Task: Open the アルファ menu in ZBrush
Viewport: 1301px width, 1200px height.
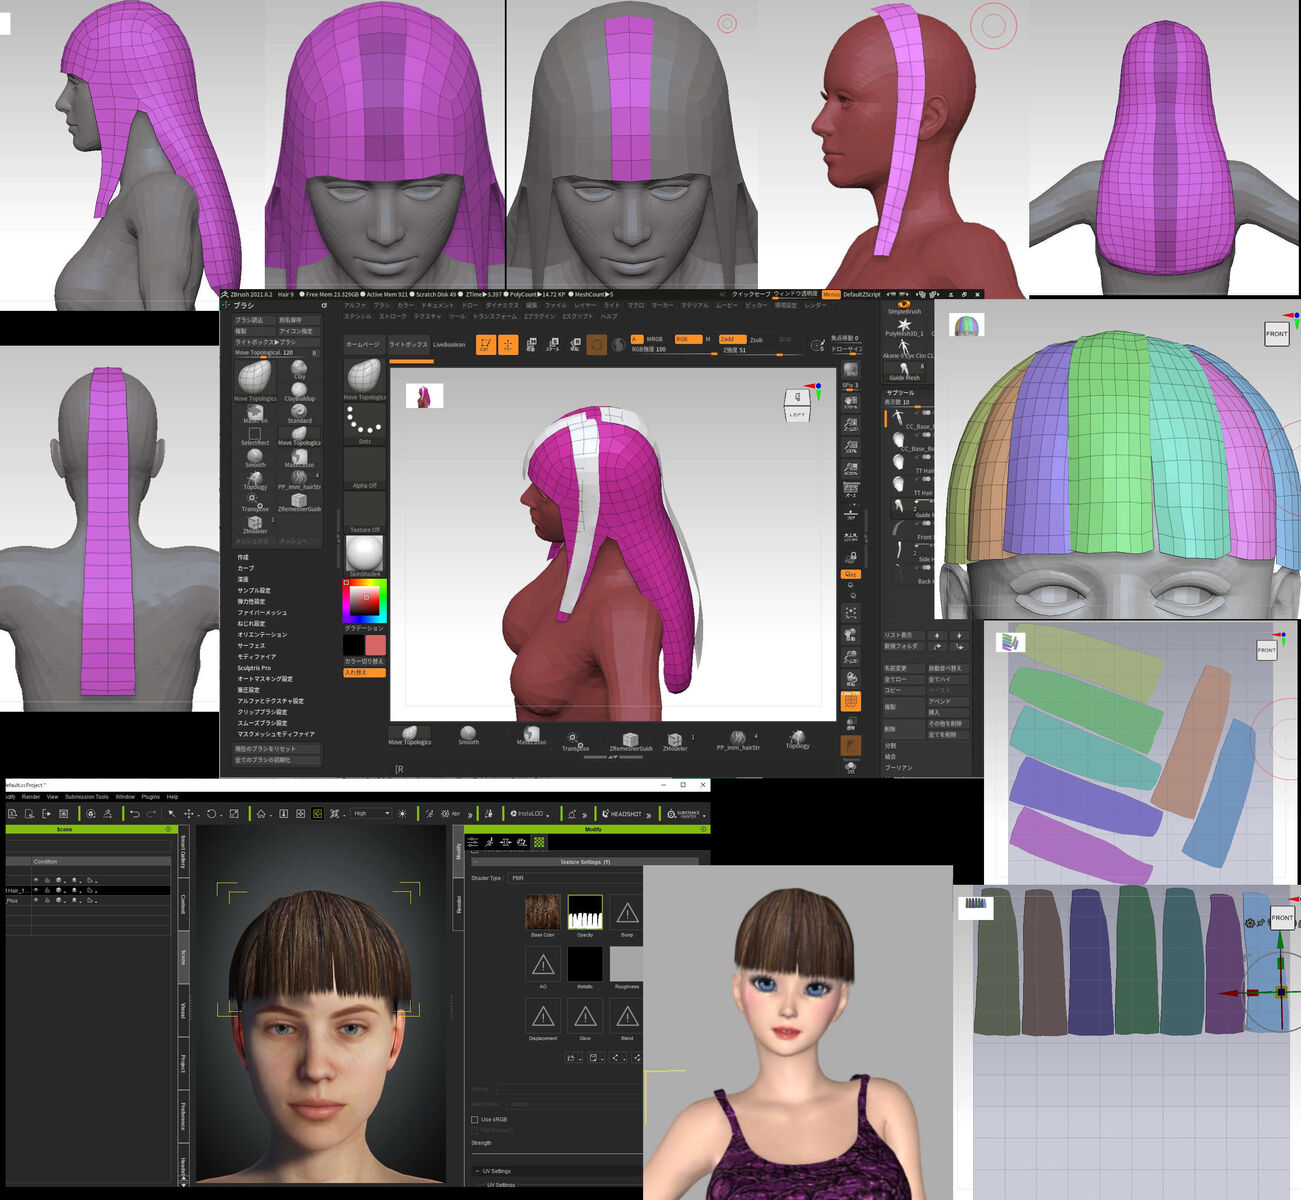Action: (x=355, y=305)
